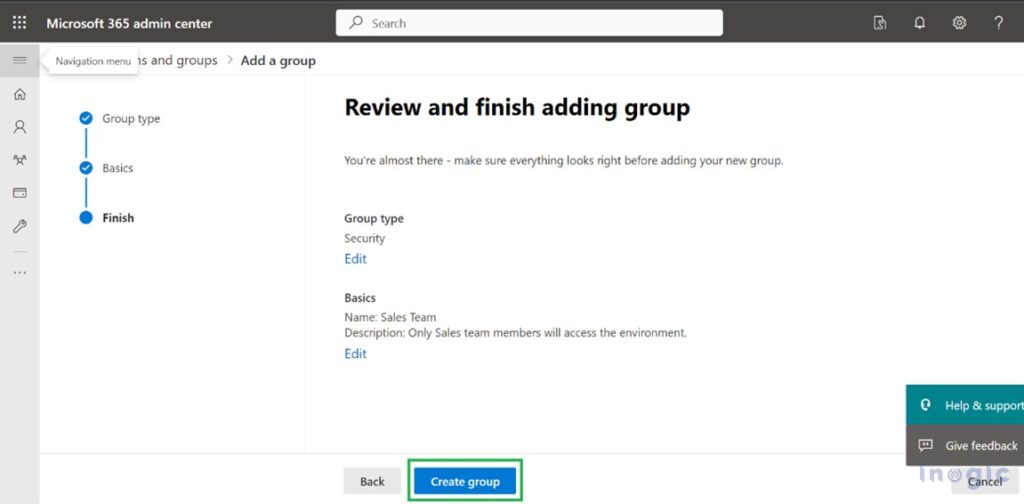This screenshot has height=504, width=1024.
Task: Toggle the navigation menu hamburger icon
Action: pyautogui.click(x=20, y=61)
